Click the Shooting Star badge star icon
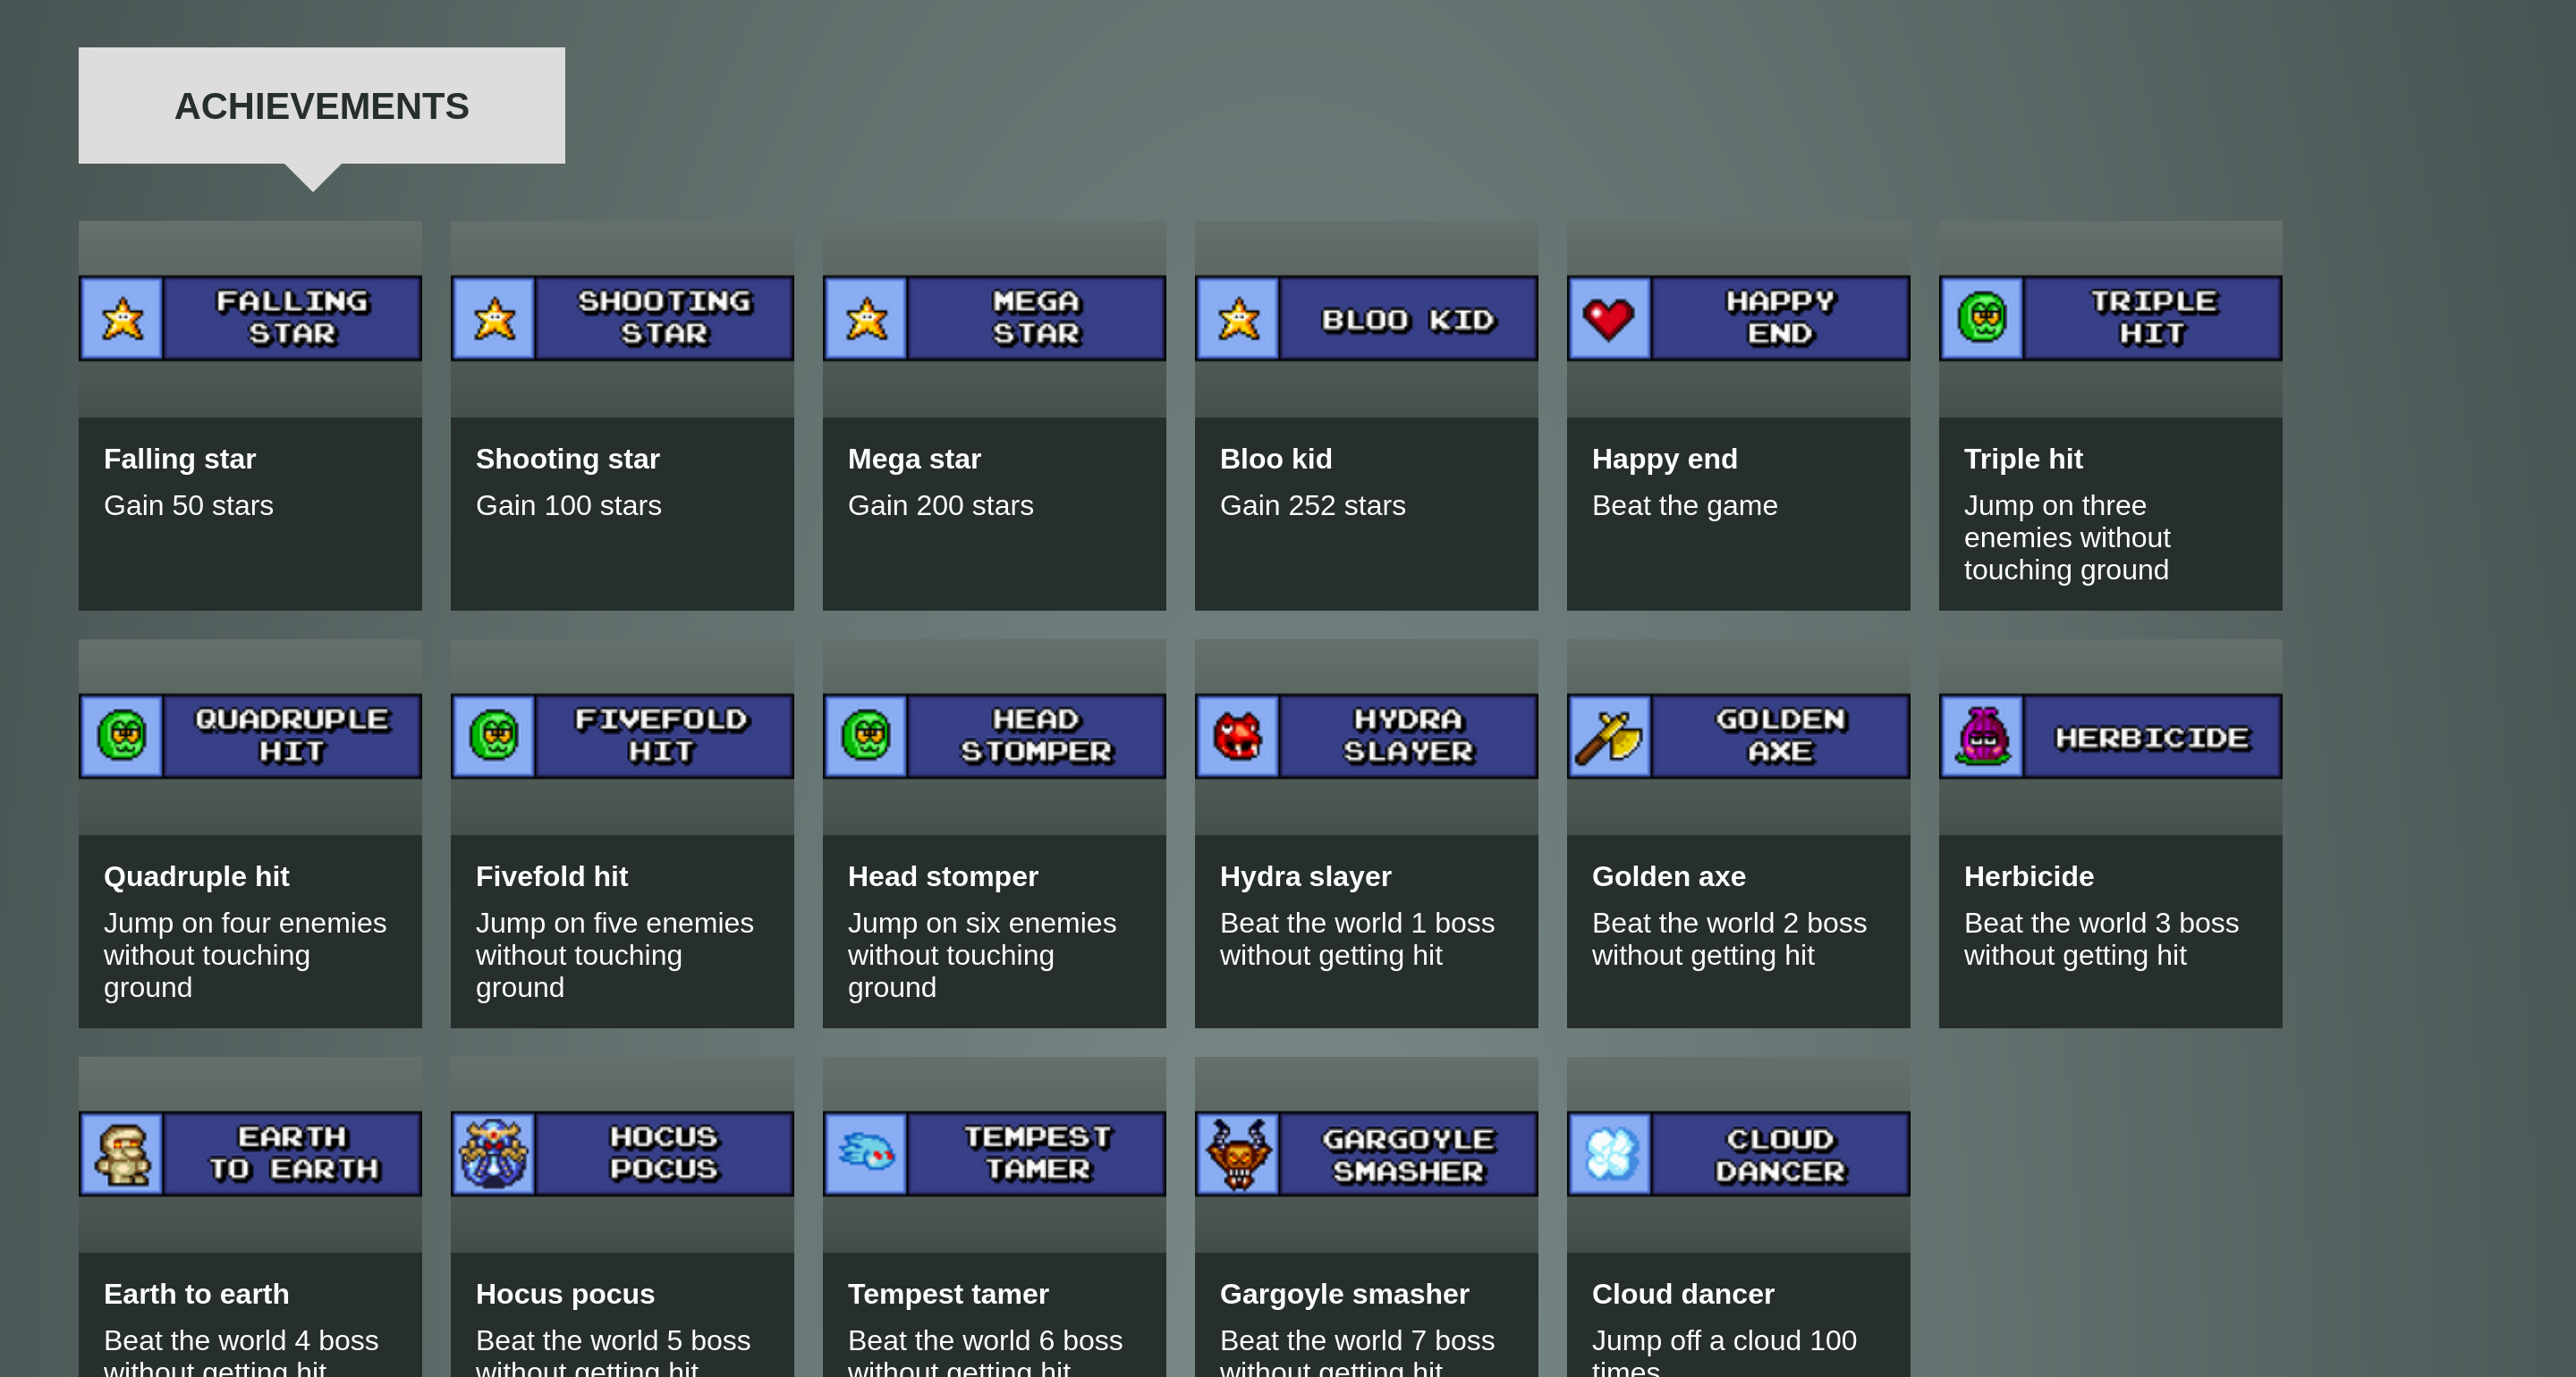This screenshot has width=2576, height=1377. [494, 319]
